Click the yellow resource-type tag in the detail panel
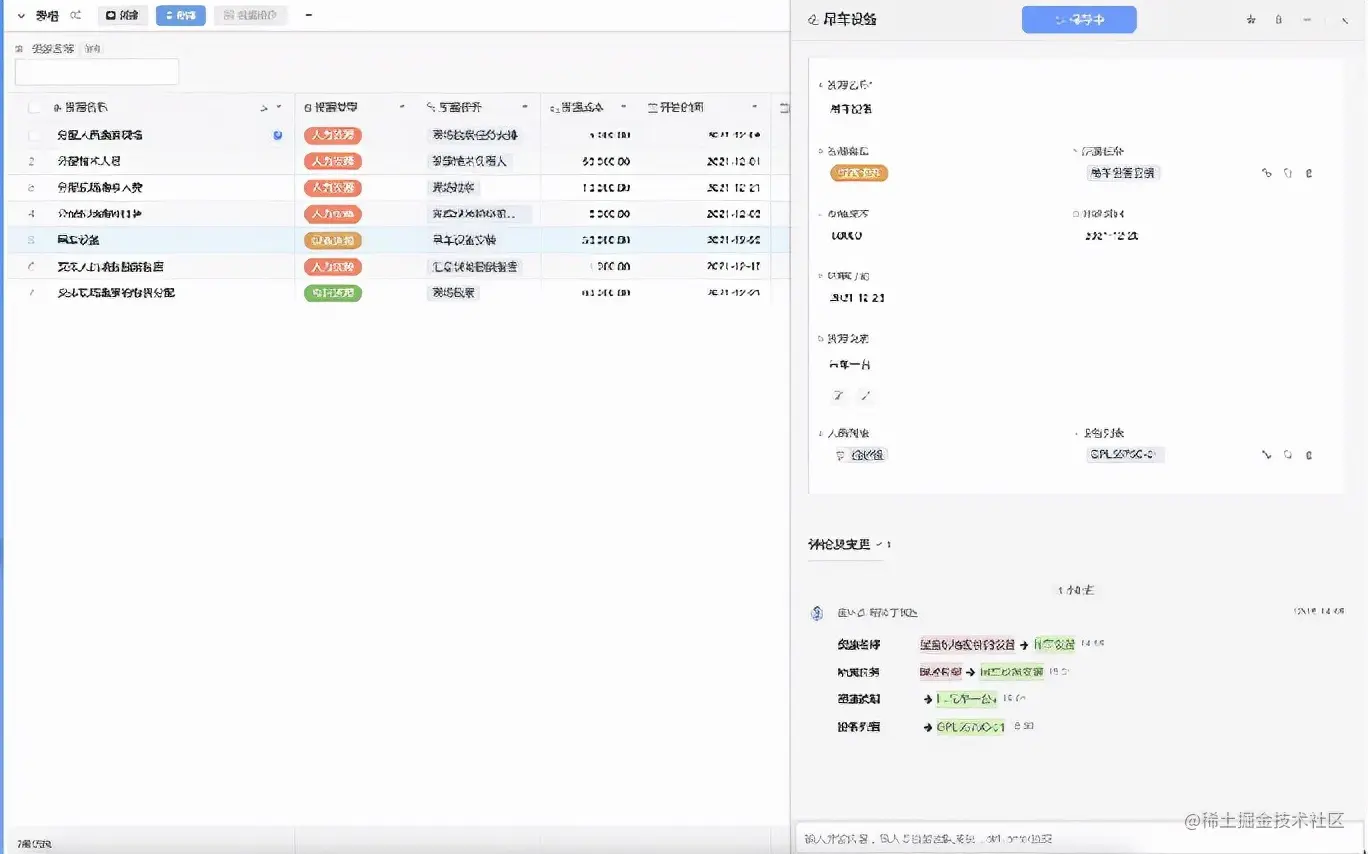This screenshot has width=1368, height=854. coord(859,173)
